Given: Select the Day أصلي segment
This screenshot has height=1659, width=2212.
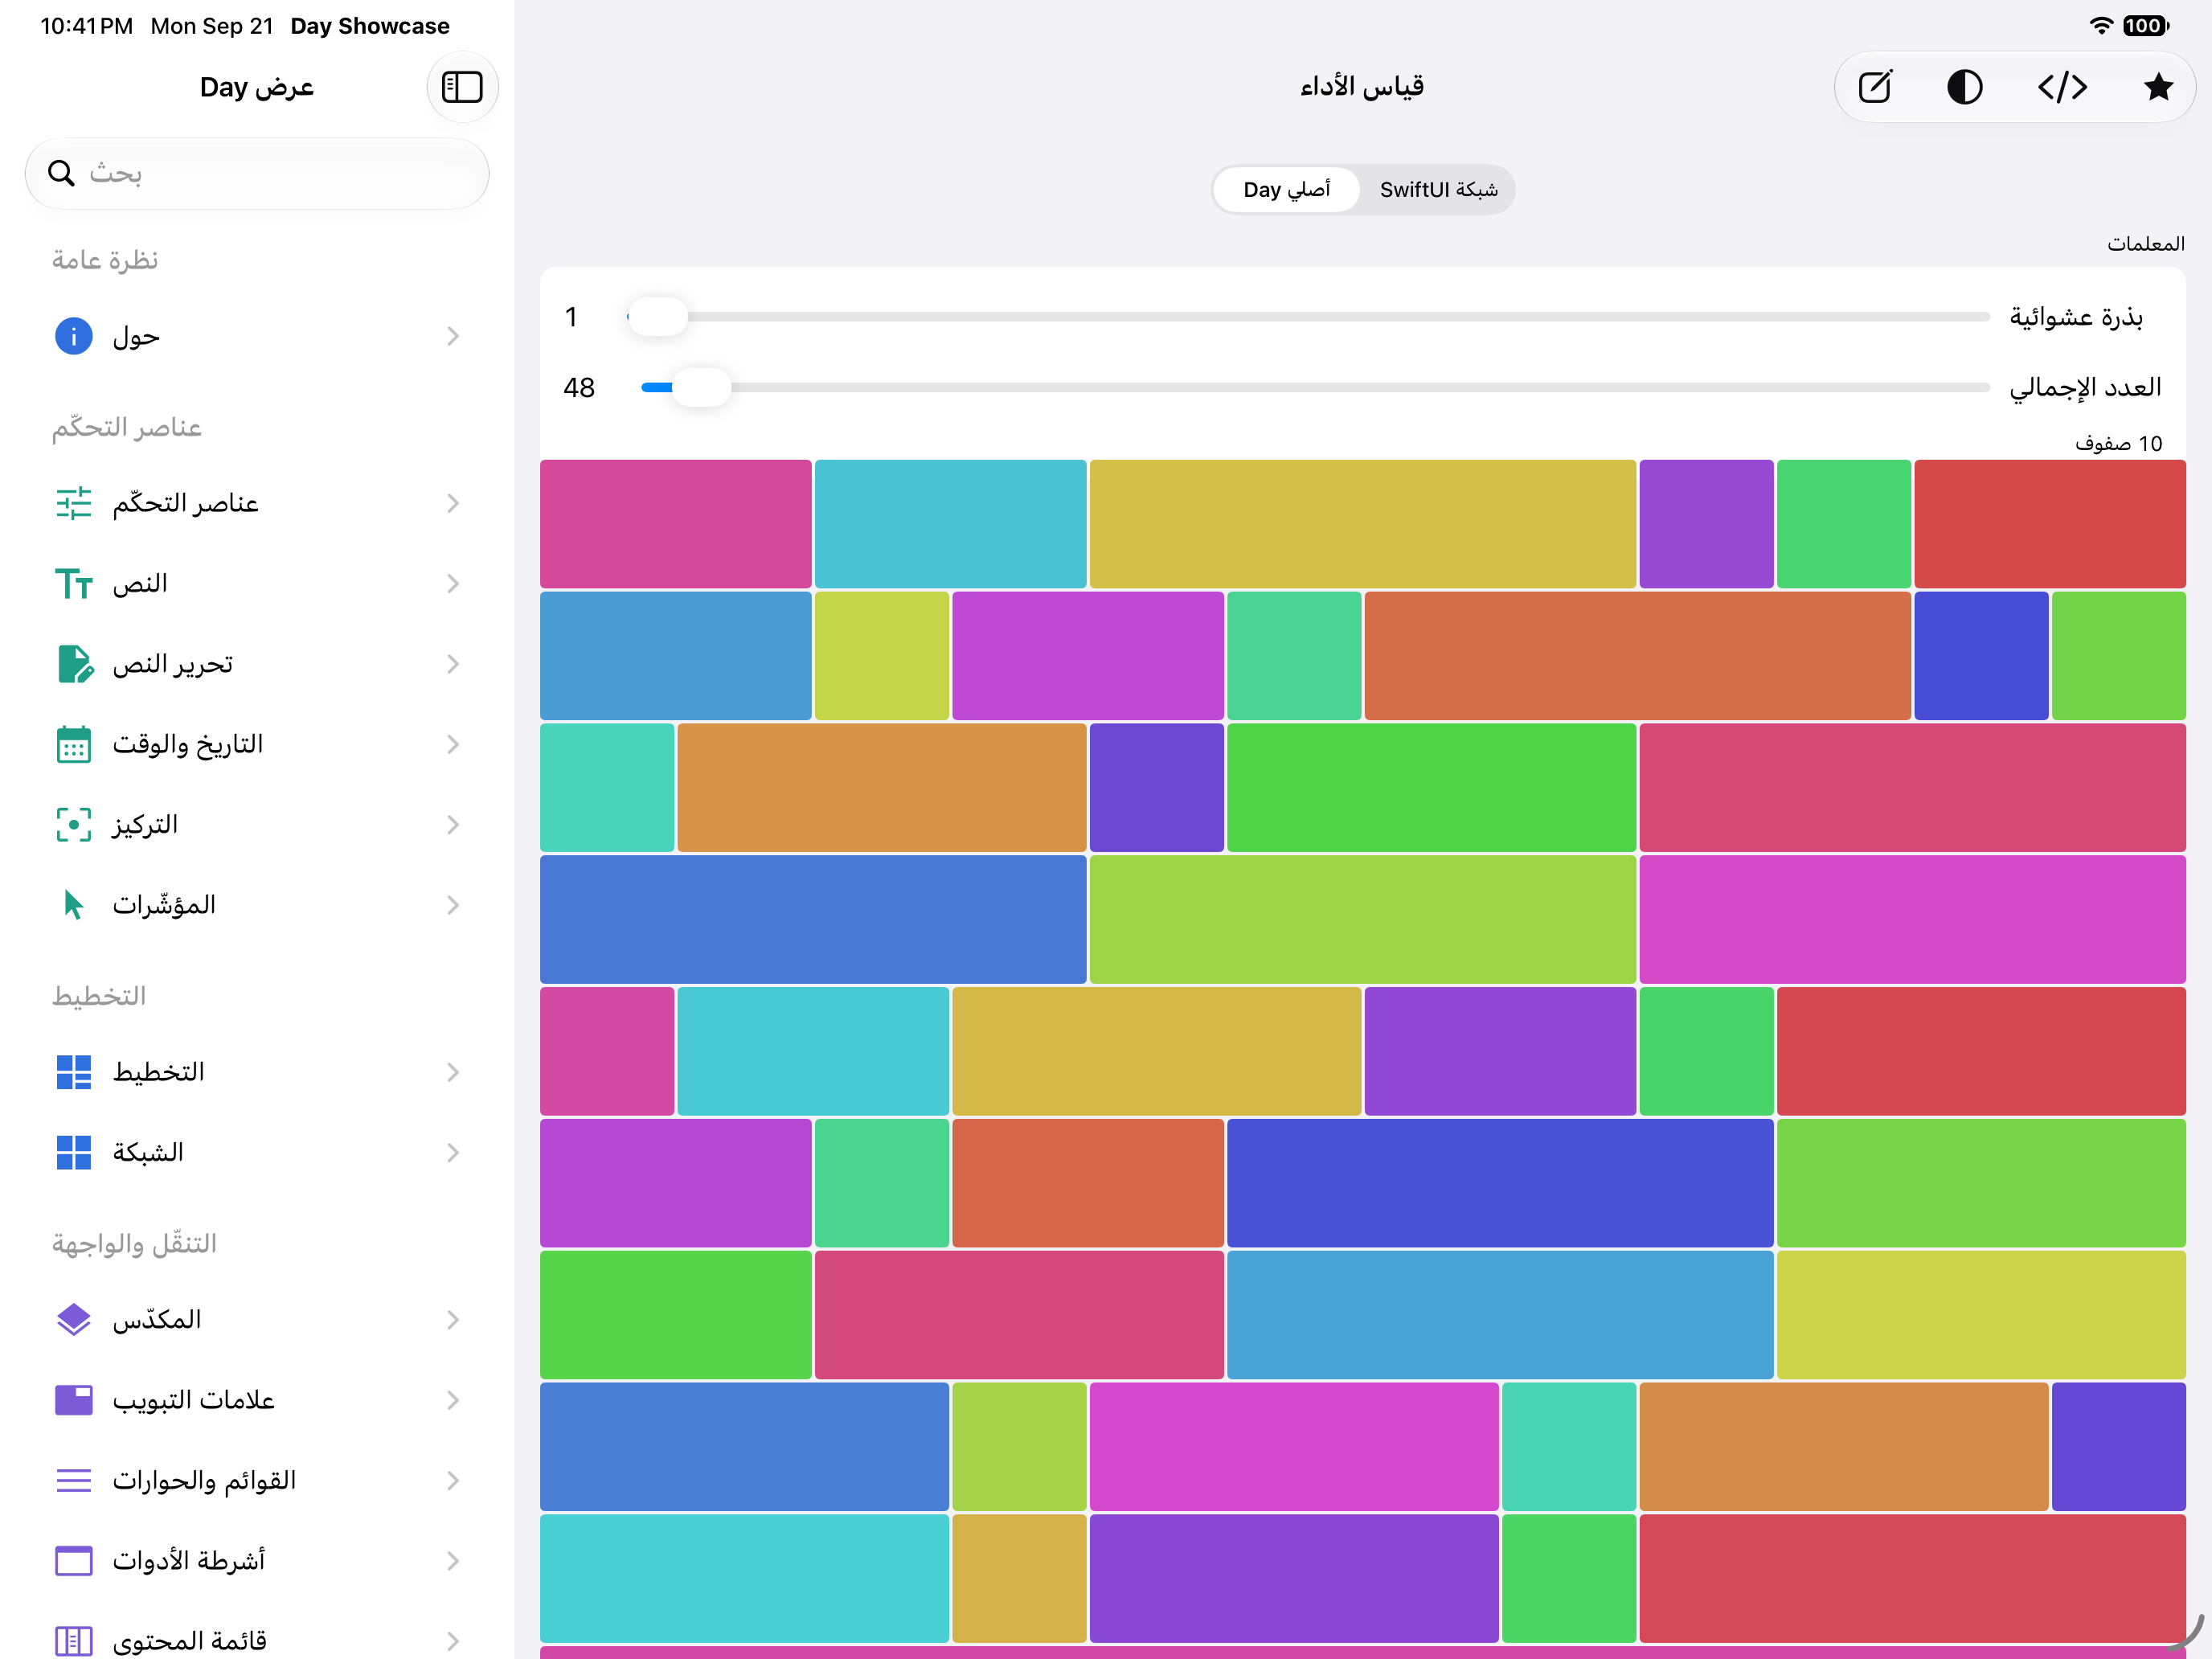Looking at the screenshot, I should [1286, 190].
